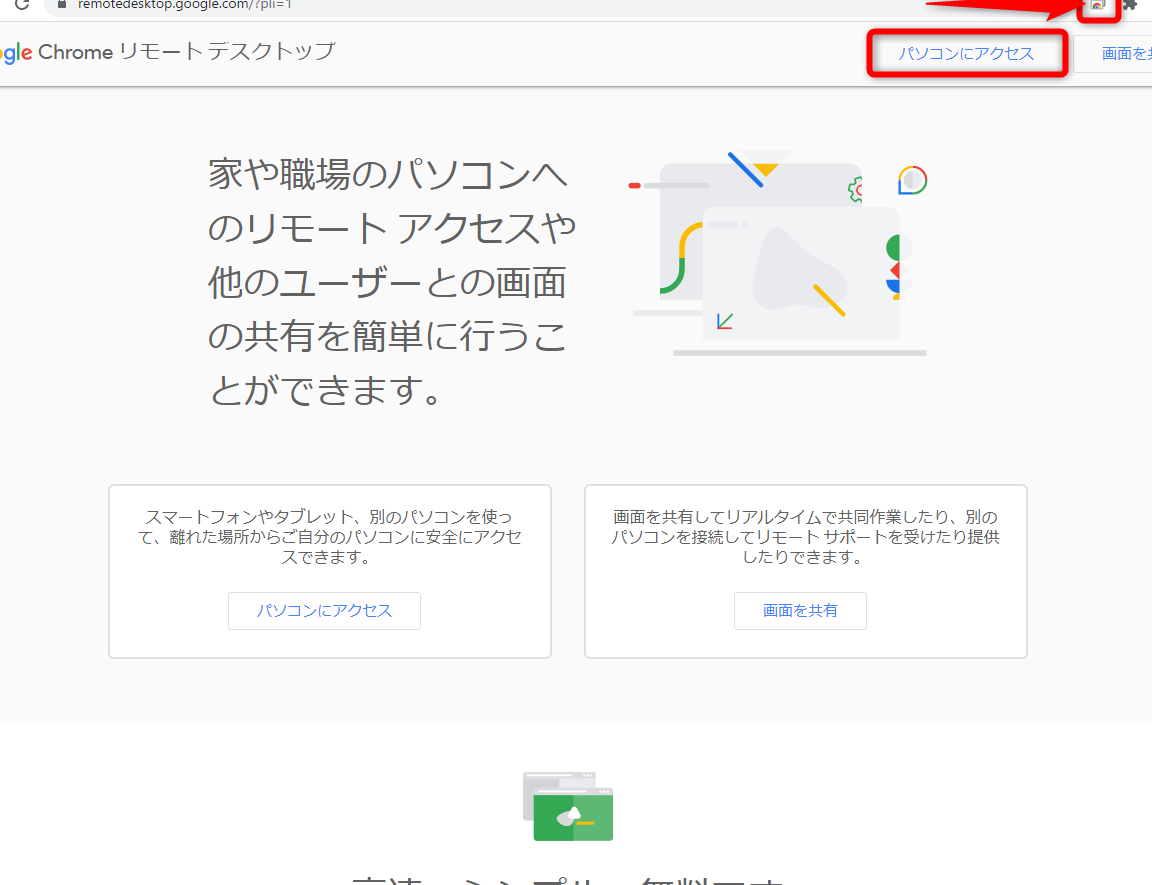Screen dimensions: 1152x885
Task: Open the Extensions puzzle-piece icon
Action: click(x=1130, y=4)
